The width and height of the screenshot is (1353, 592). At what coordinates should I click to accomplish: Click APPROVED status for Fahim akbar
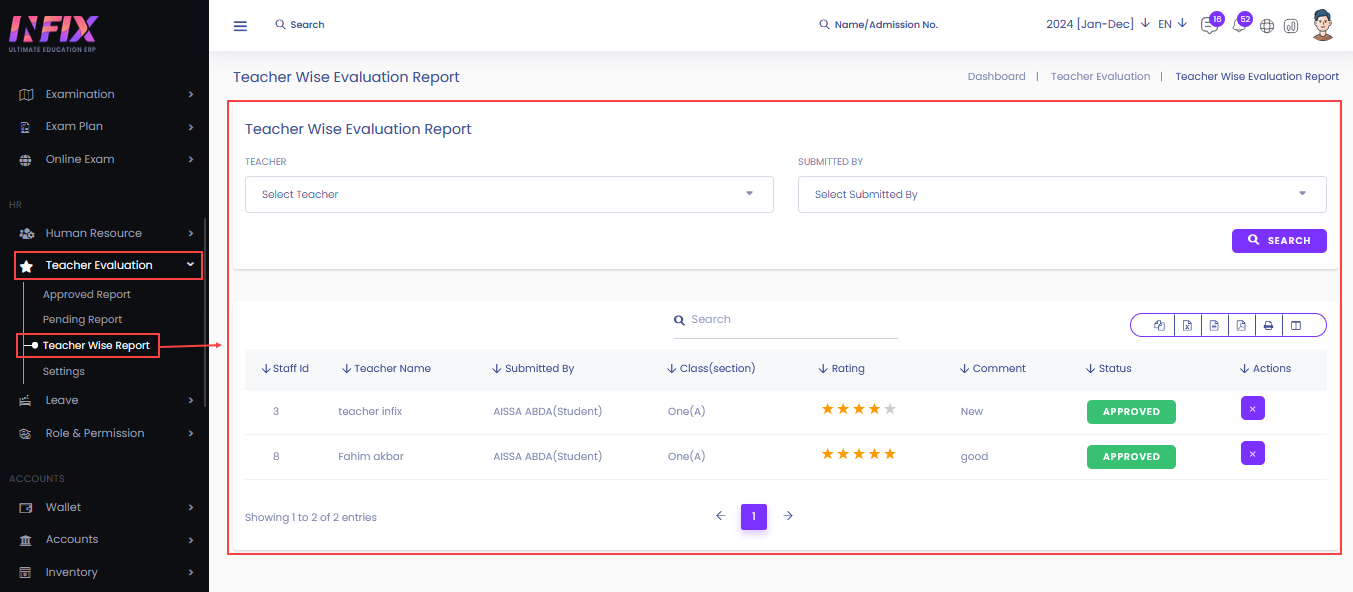pos(1131,457)
